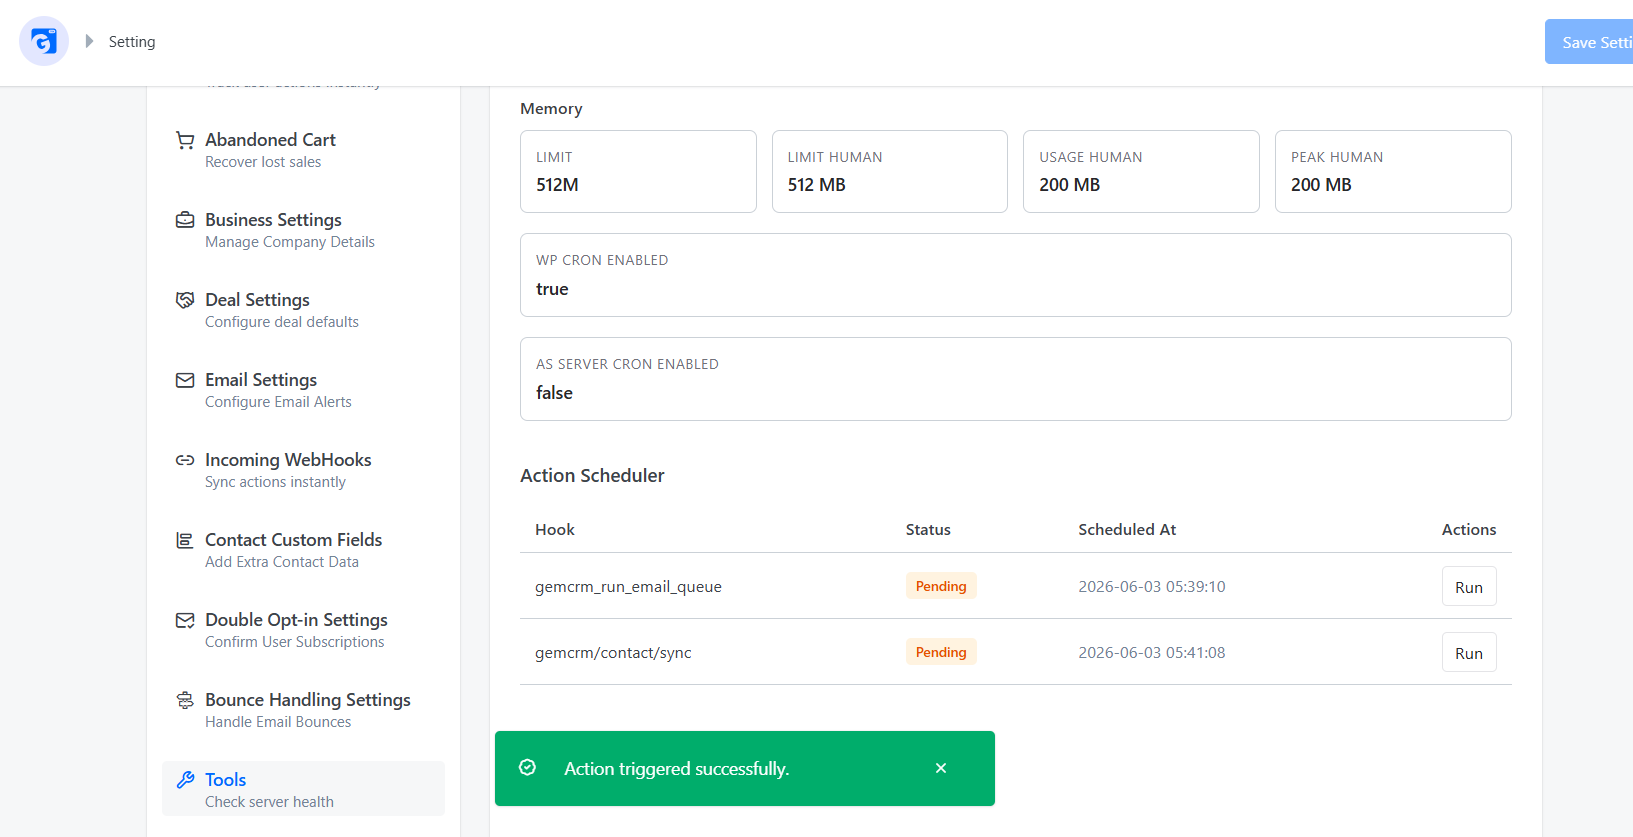Click the Save Settings button
The width and height of the screenshot is (1633, 837).
click(1589, 42)
